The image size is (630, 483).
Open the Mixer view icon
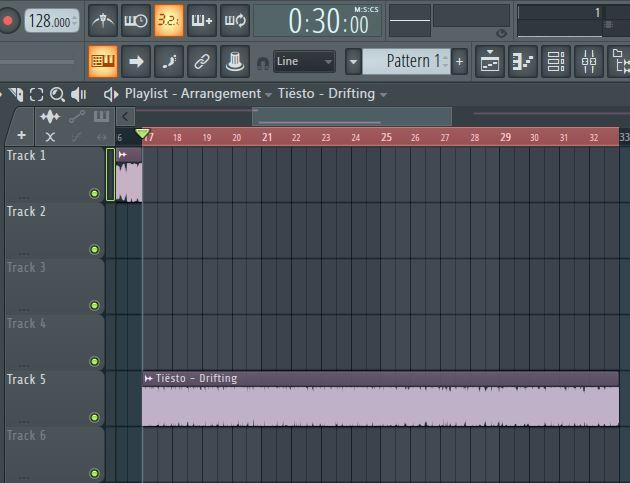pyautogui.click(x=589, y=61)
